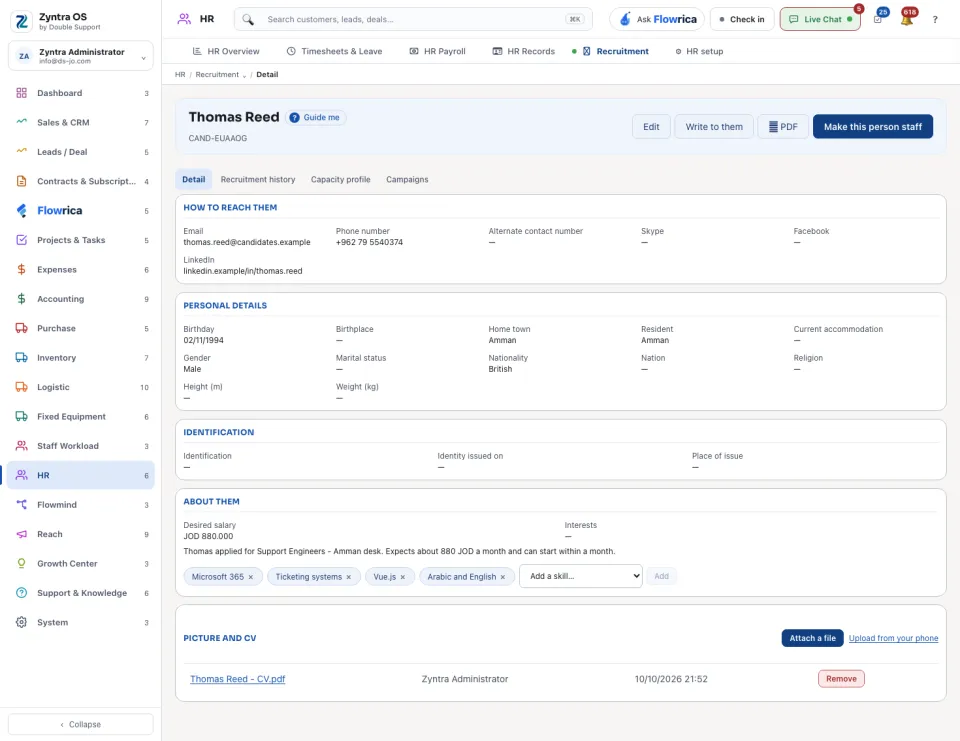
Task: Select the HR item in sidebar
Action: (x=81, y=475)
